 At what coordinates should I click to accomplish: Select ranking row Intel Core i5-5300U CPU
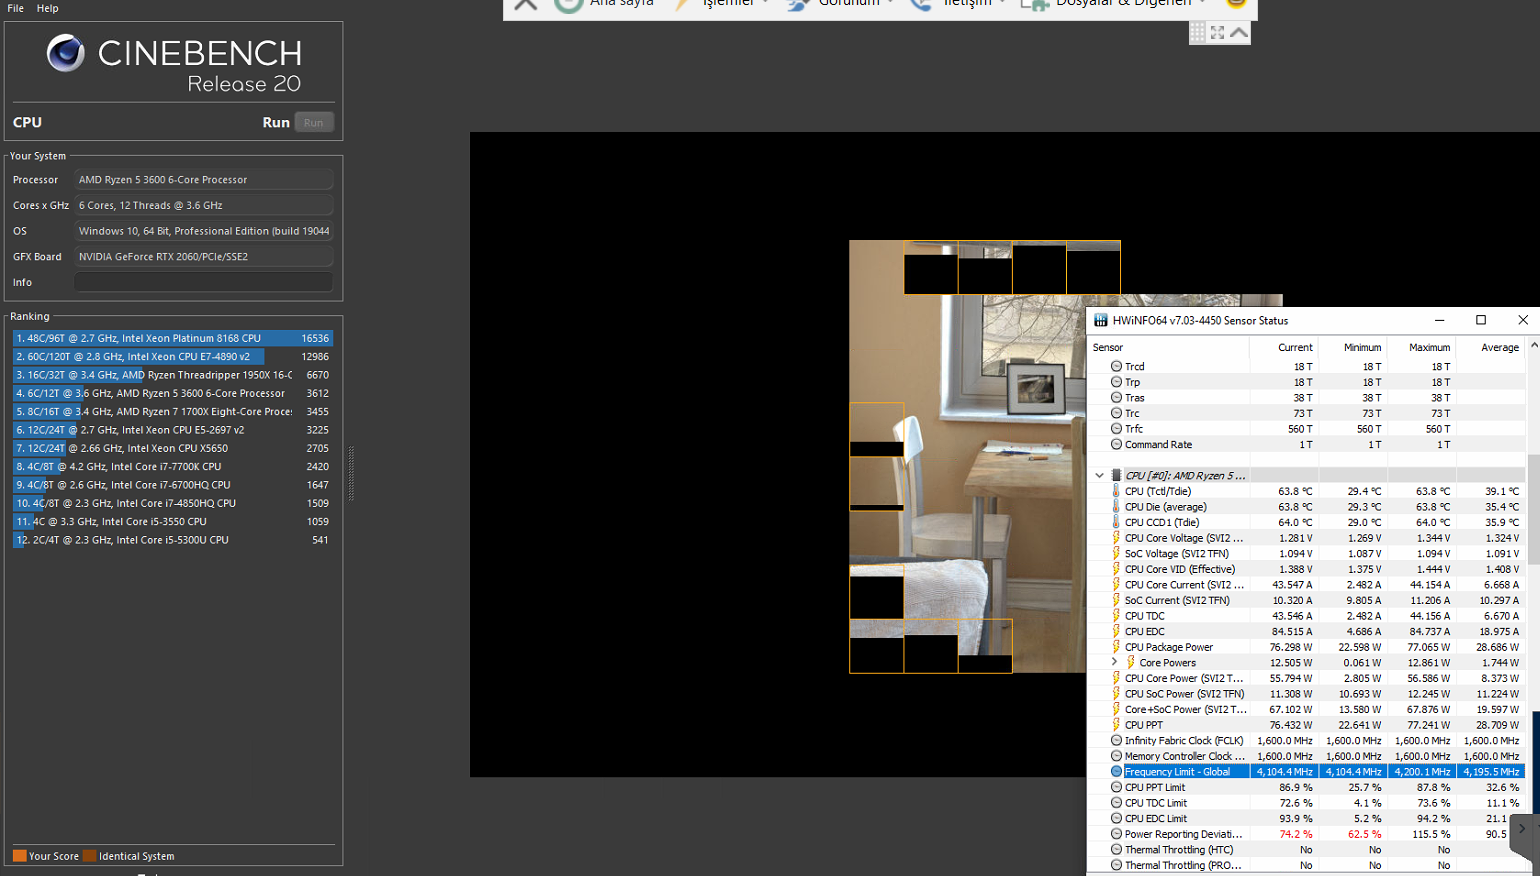point(172,540)
